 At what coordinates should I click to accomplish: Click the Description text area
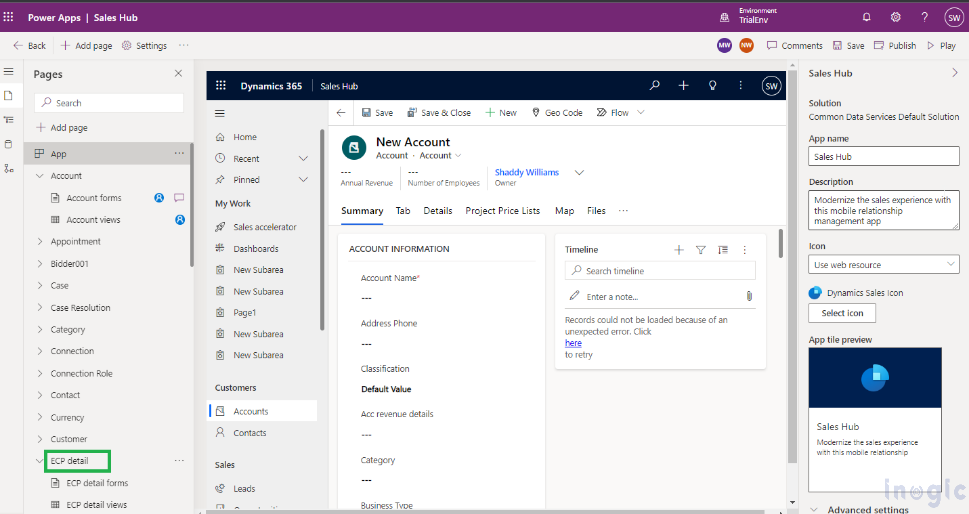click(884, 210)
